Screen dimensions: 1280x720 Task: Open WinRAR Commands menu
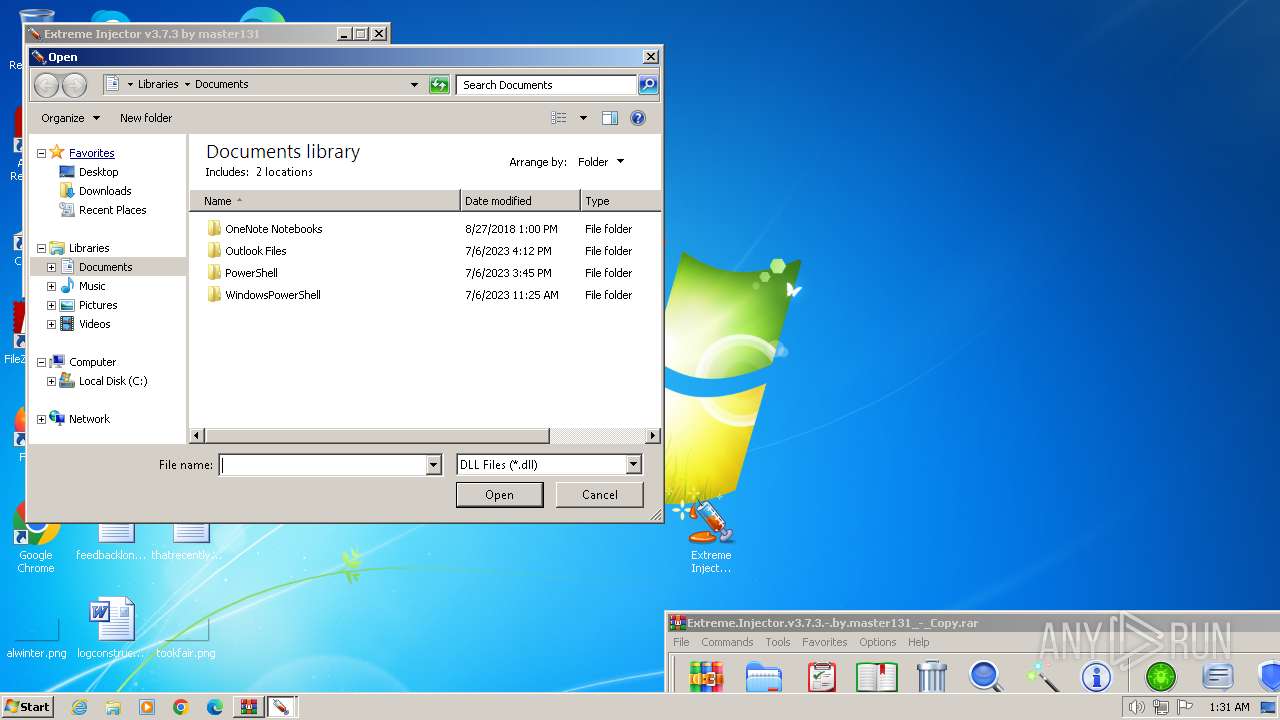pos(727,642)
